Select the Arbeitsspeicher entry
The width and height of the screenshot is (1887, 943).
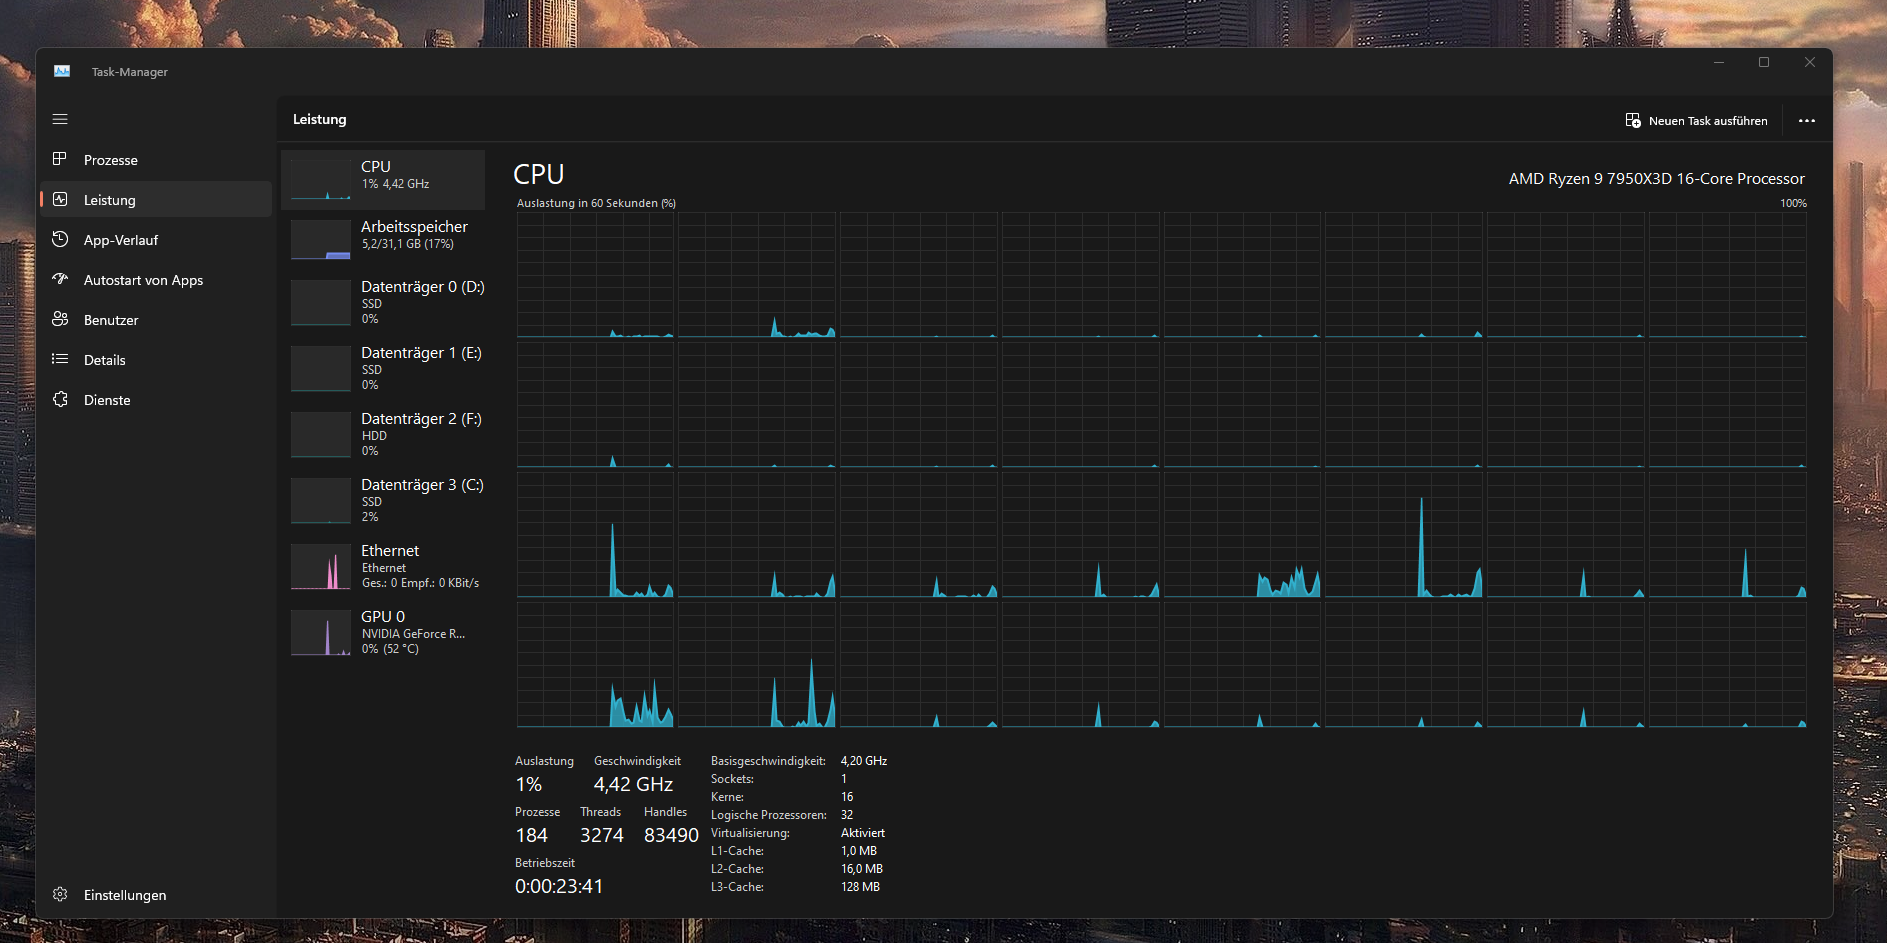(x=383, y=239)
